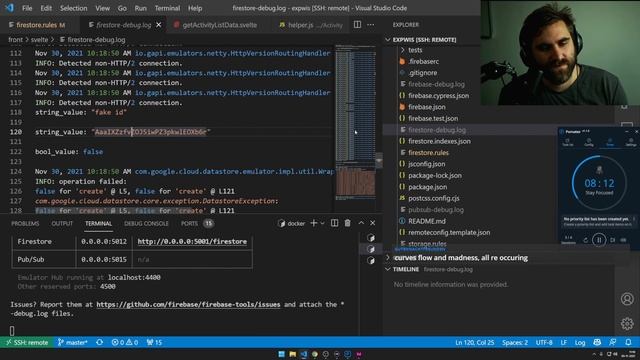Open package.json in the Explorer
This screenshot has width=640, height=360.
pyautogui.click(x=427, y=187)
